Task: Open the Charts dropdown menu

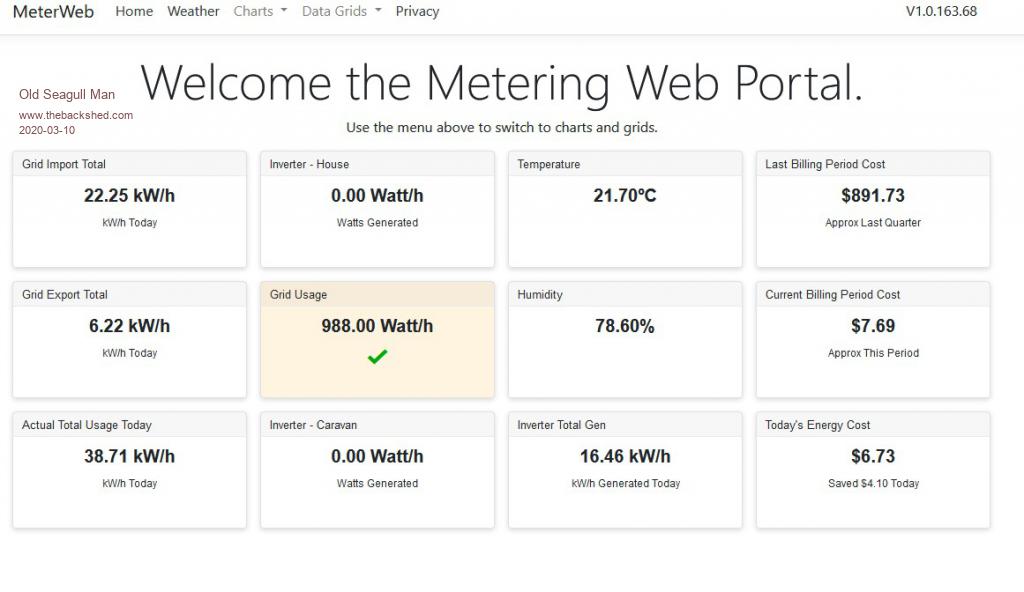Action: (x=260, y=12)
